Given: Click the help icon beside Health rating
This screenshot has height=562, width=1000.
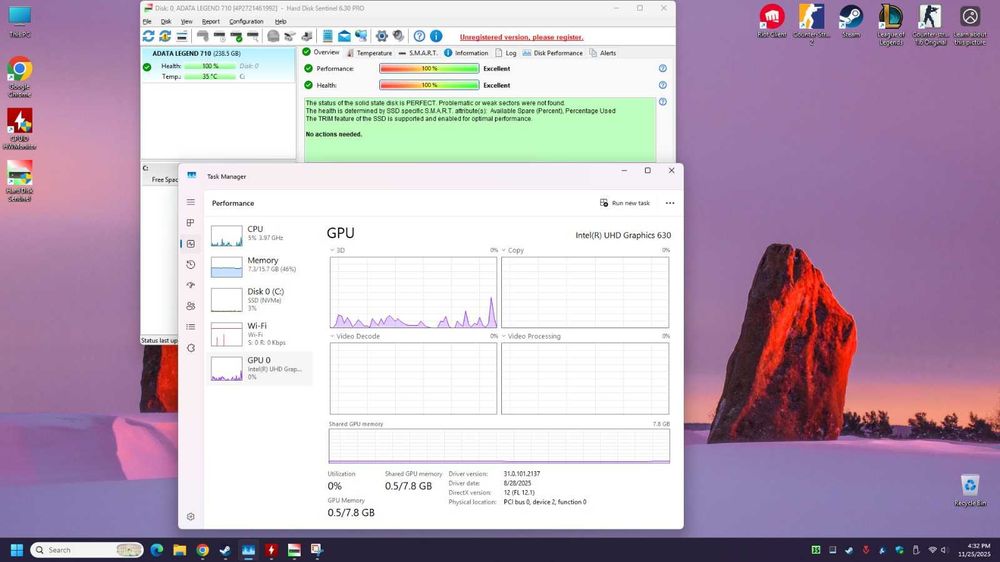Looking at the screenshot, I should [x=663, y=85].
